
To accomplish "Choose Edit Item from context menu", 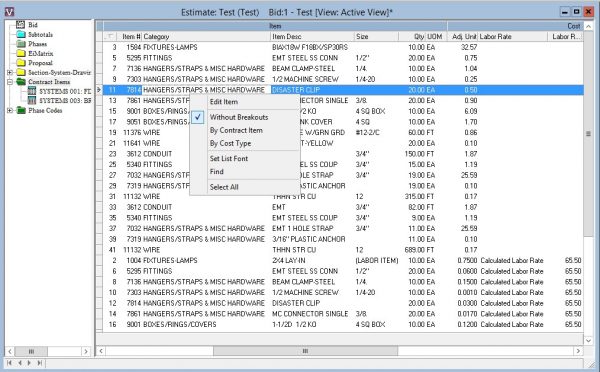I will point(245,102).
